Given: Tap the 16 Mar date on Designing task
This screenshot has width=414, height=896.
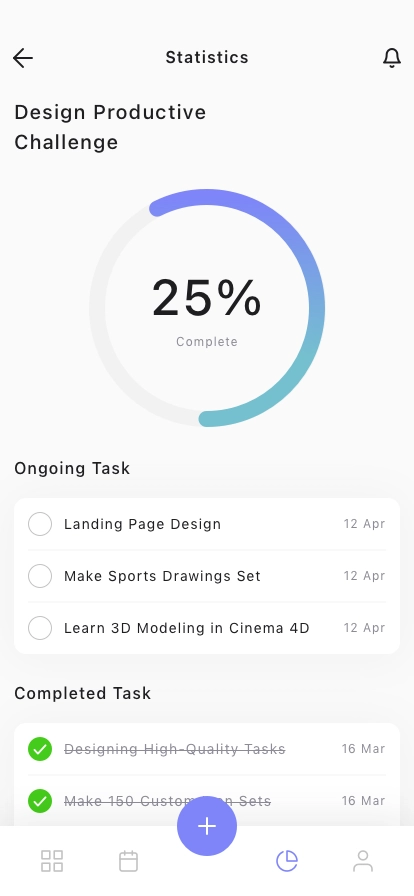Looking at the screenshot, I should coord(364,749).
